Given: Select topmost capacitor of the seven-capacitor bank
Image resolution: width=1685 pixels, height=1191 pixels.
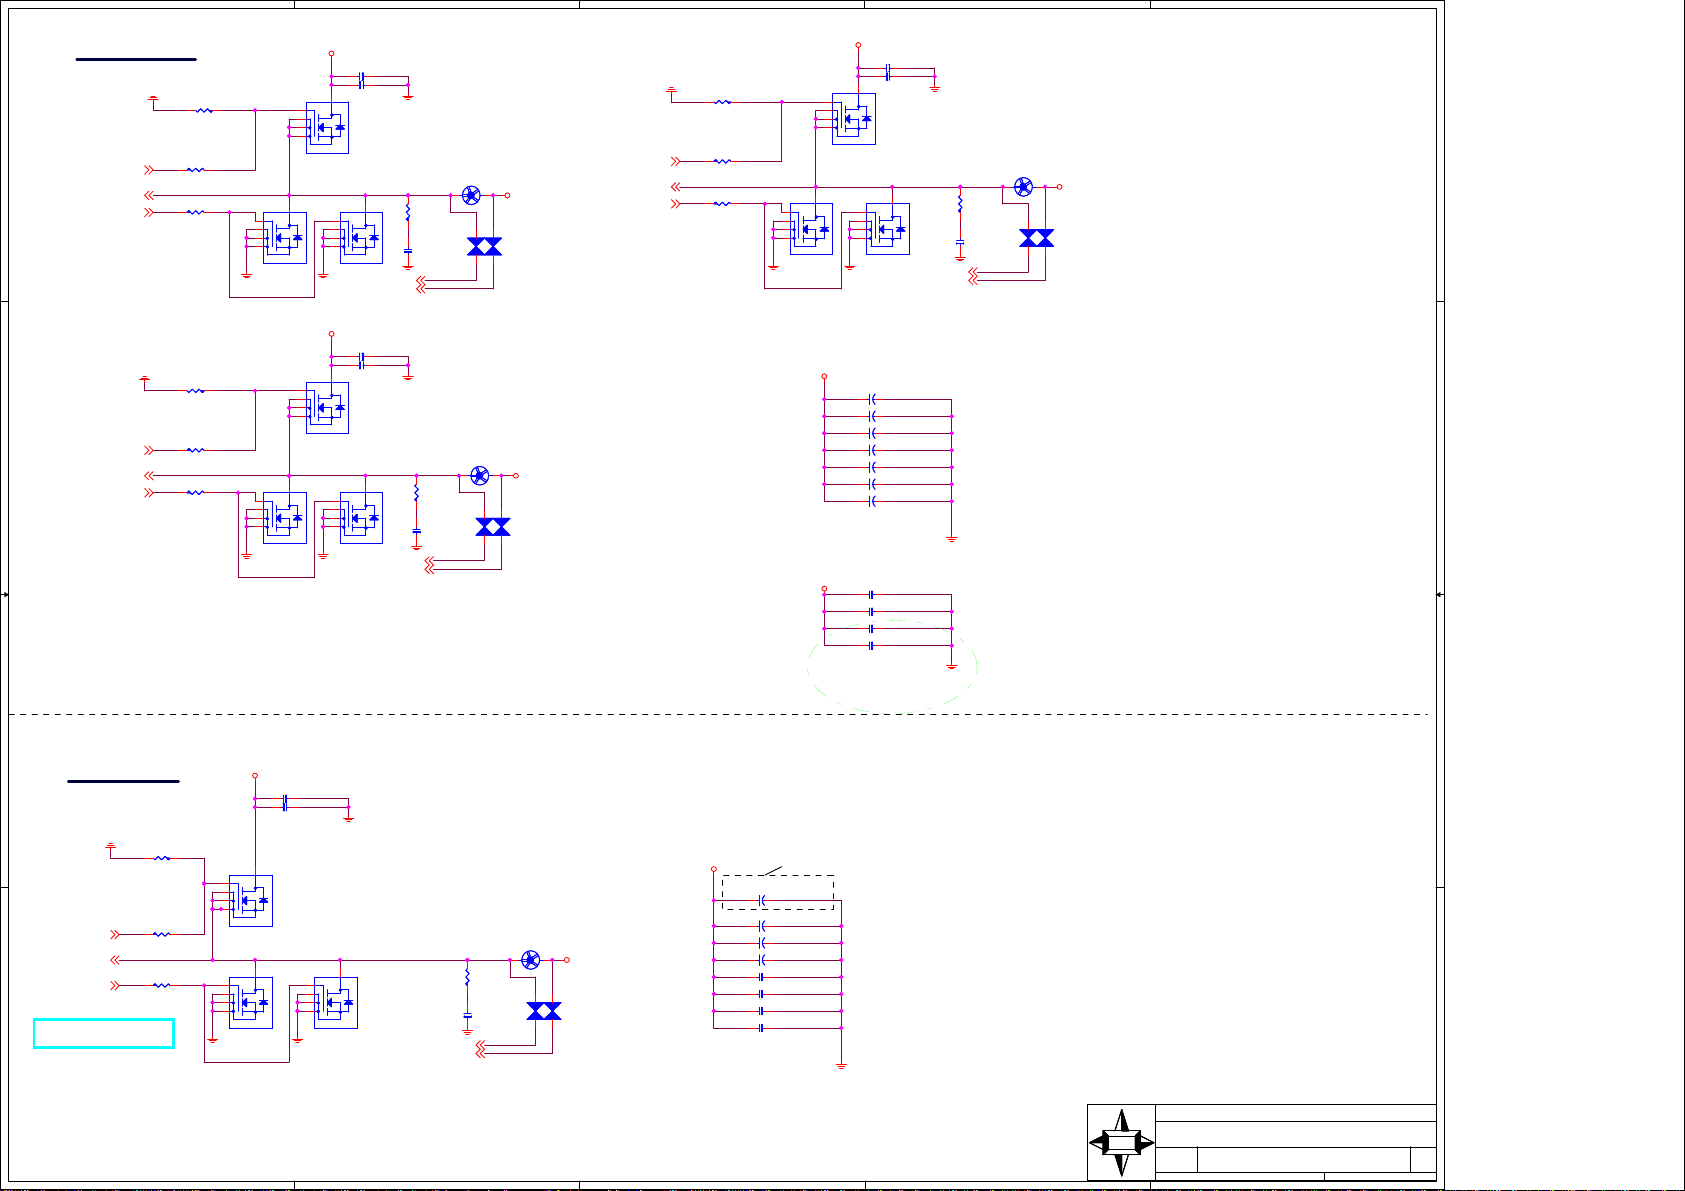Looking at the screenshot, I should click(x=873, y=400).
